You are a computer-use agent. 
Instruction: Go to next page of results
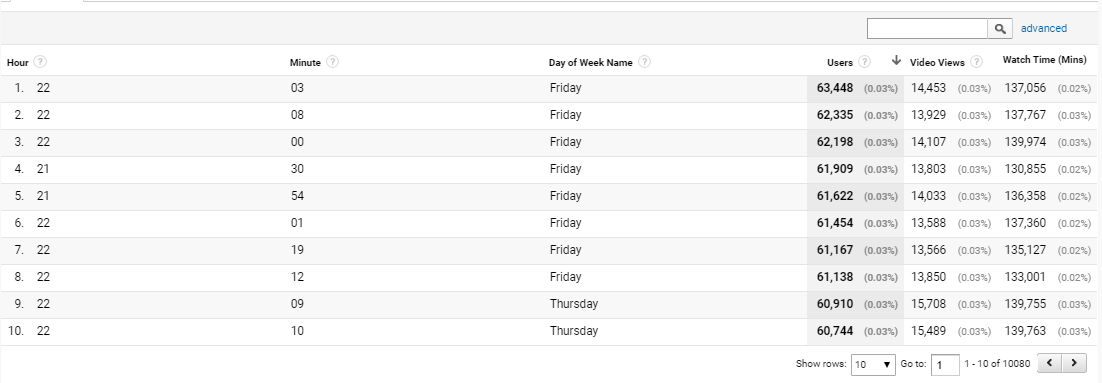(1074, 363)
